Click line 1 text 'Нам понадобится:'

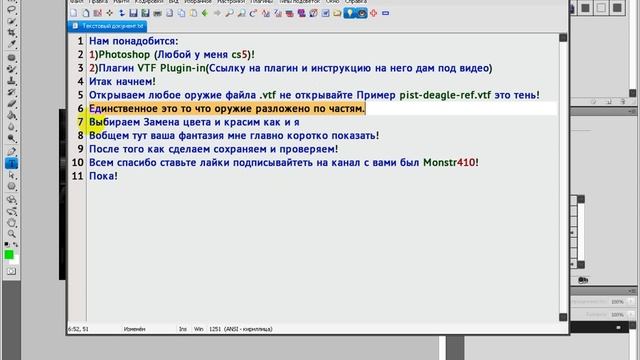click(x=133, y=41)
